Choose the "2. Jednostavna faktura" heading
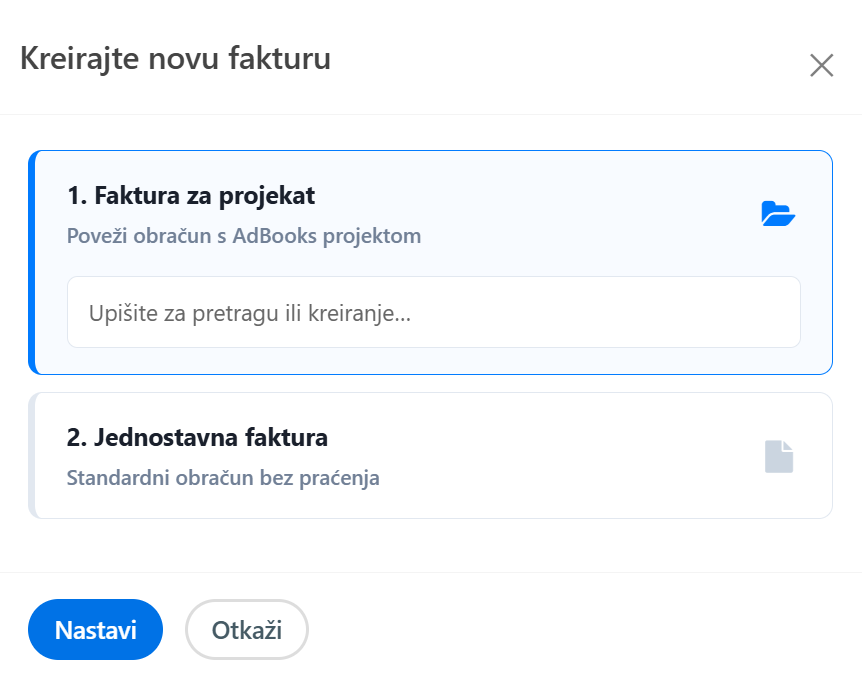The width and height of the screenshot is (862, 684). tap(197, 437)
